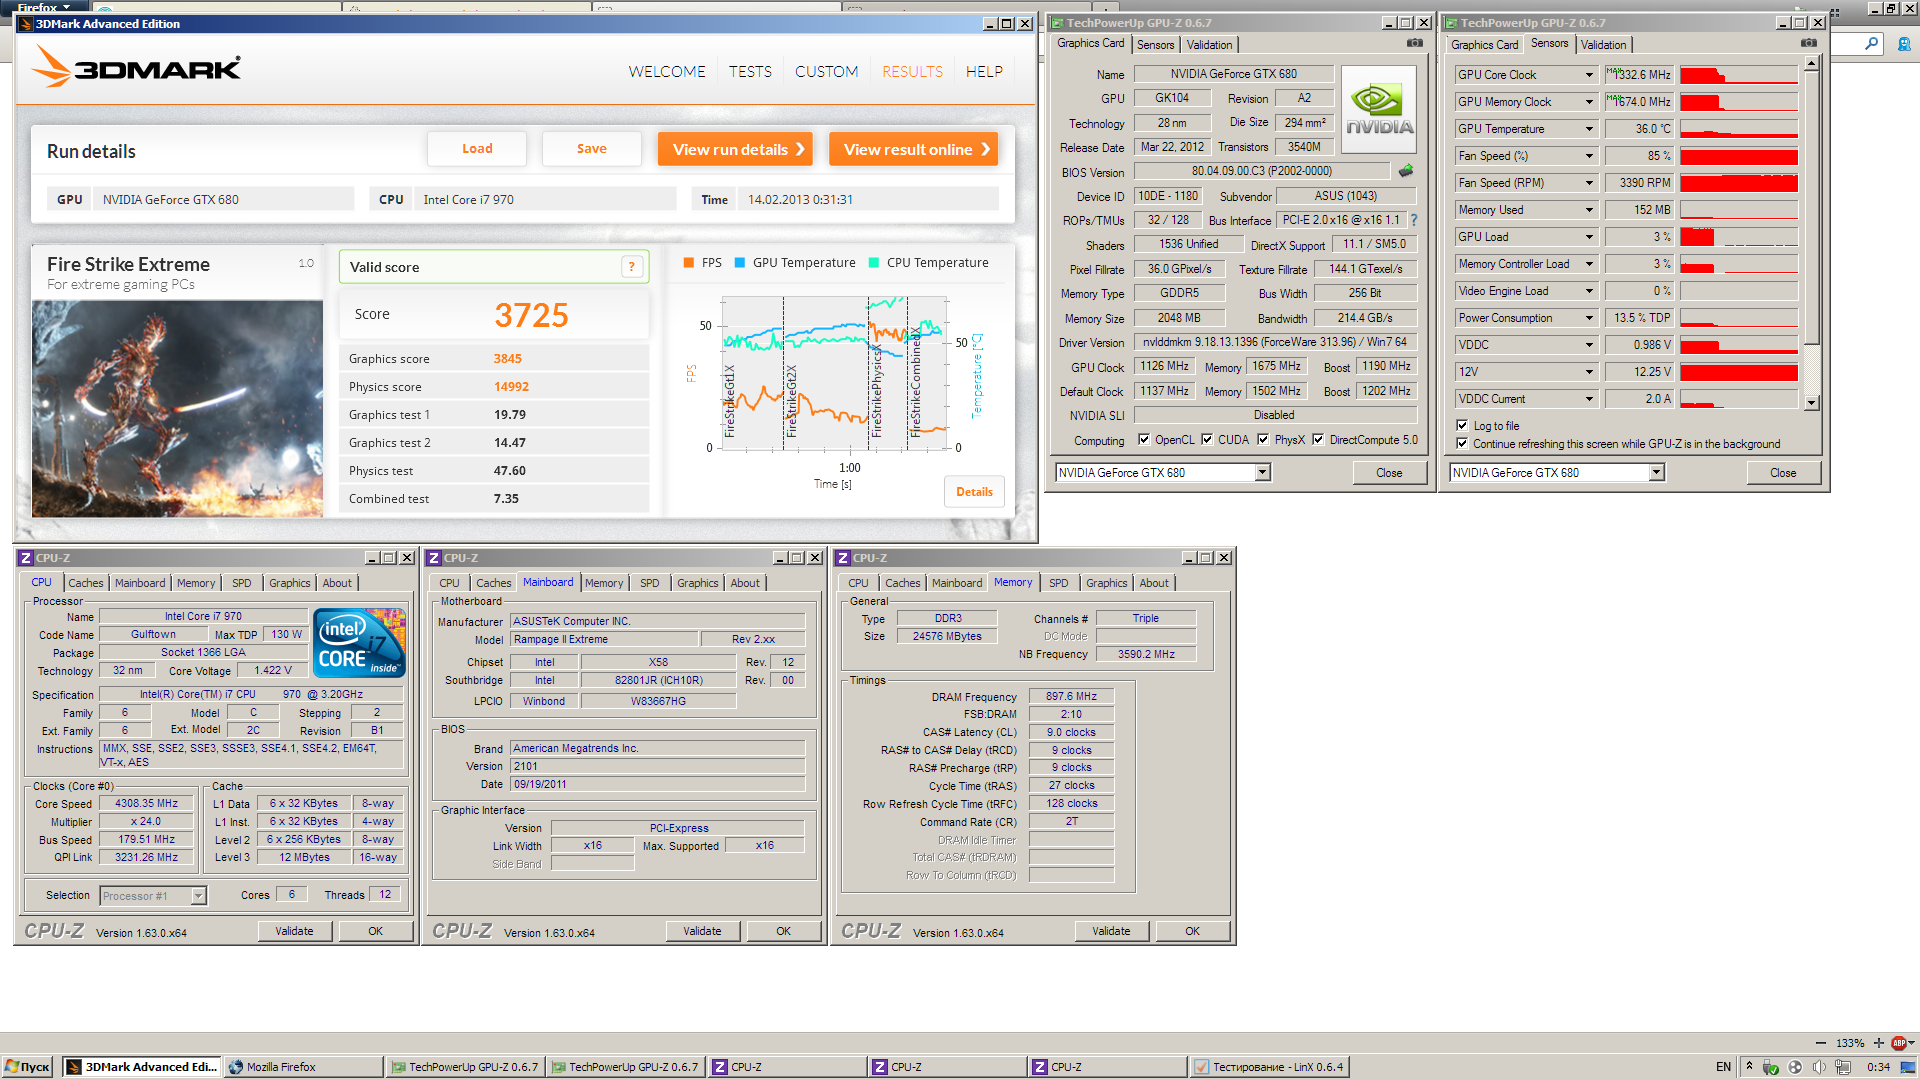Viewport: 1920px width, 1080px height.
Task: Switch to the 3DMark TESTS tab
Action: 750,72
